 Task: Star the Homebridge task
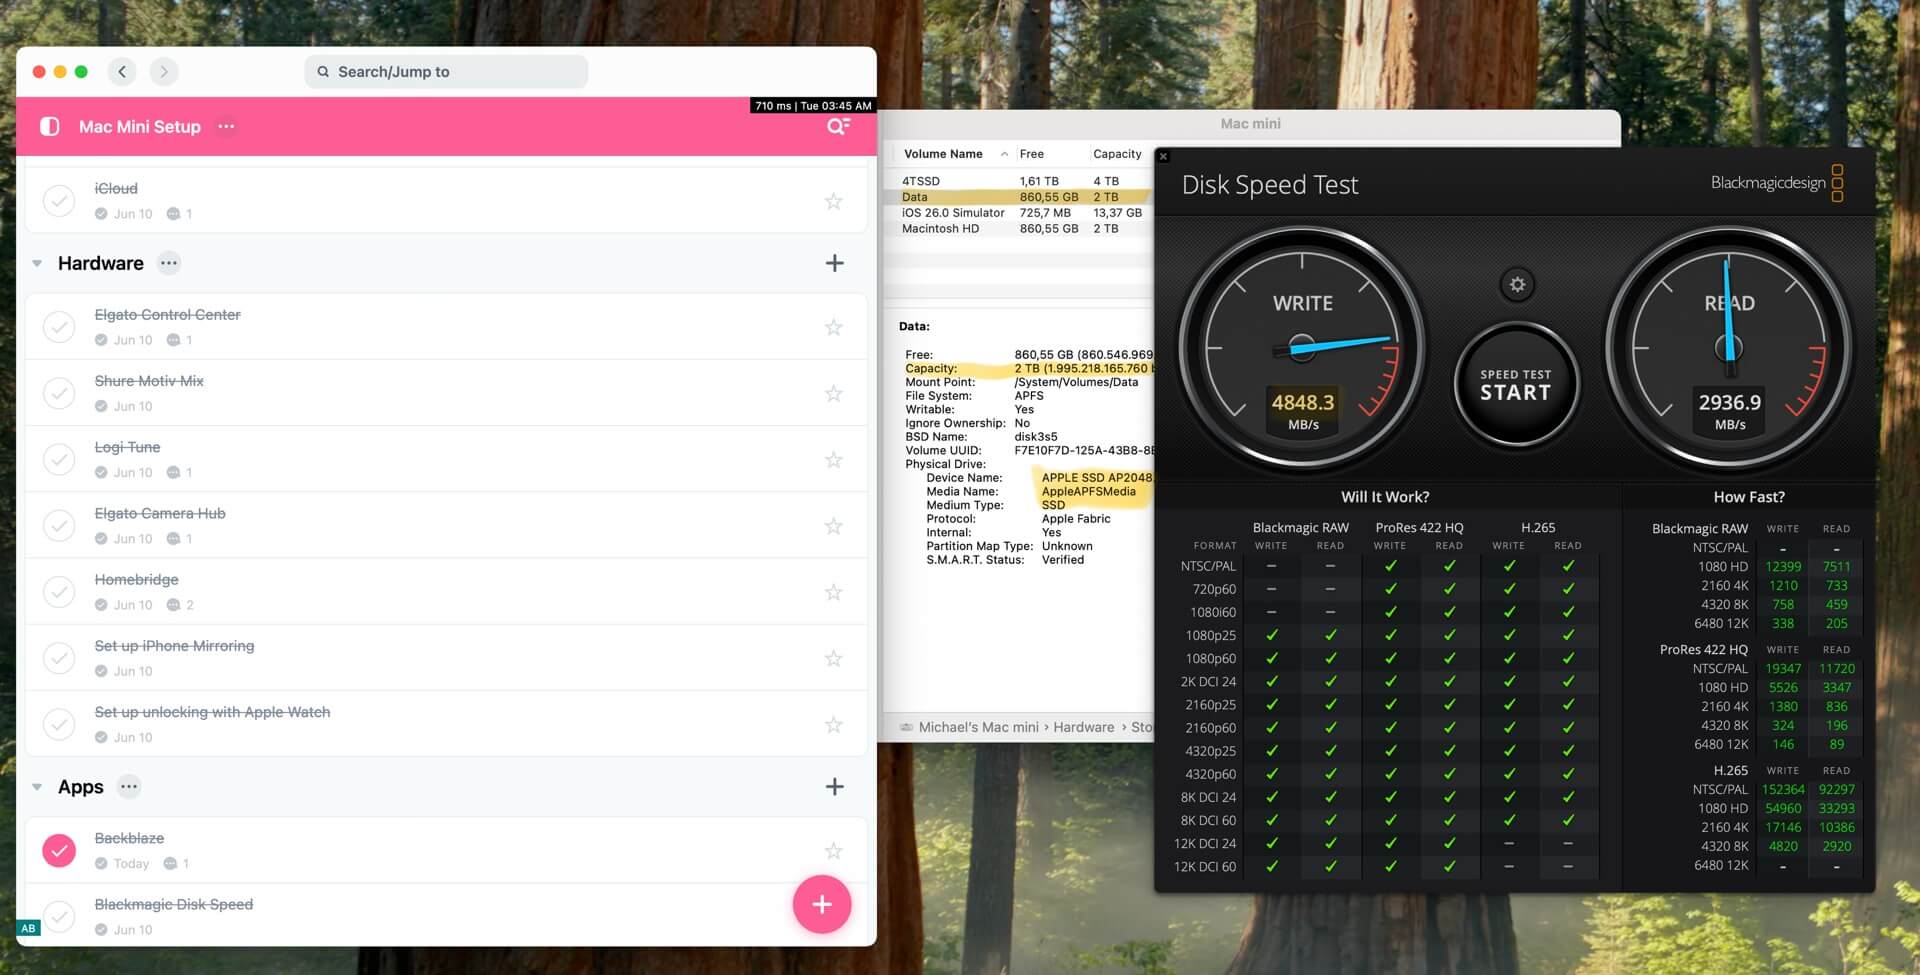(833, 592)
